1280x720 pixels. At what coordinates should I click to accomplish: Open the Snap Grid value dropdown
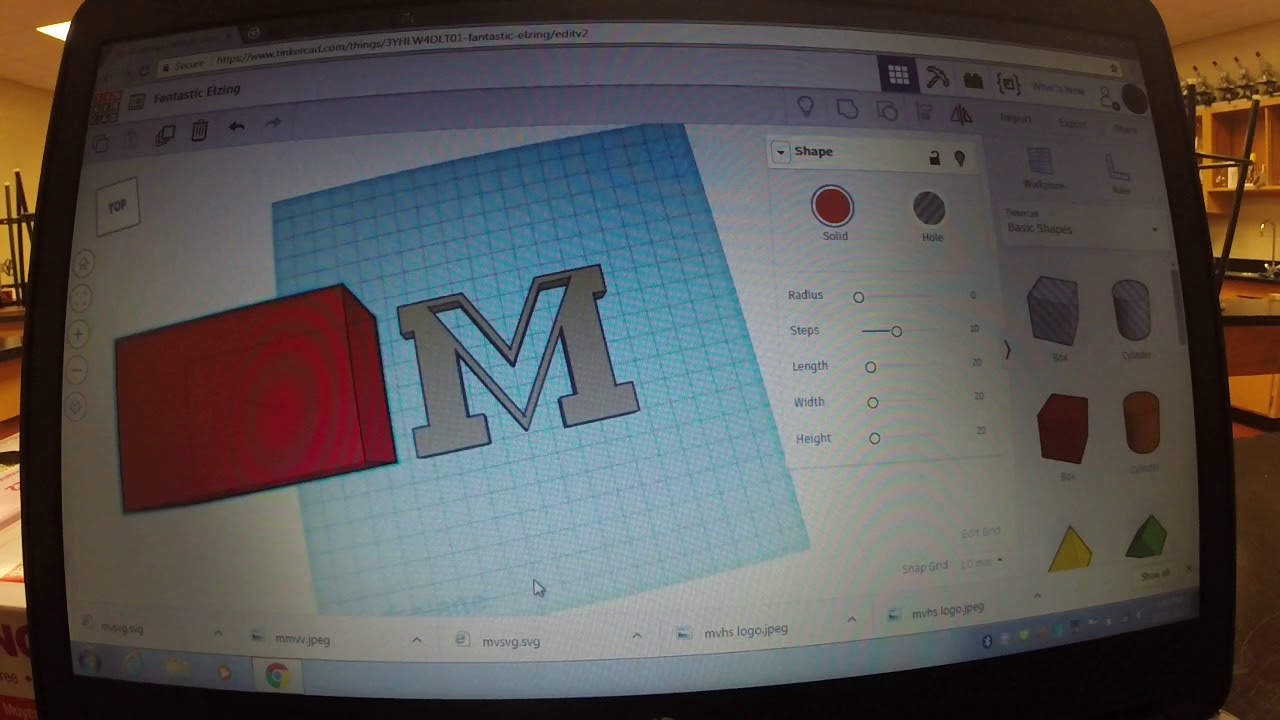click(x=981, y=563)
